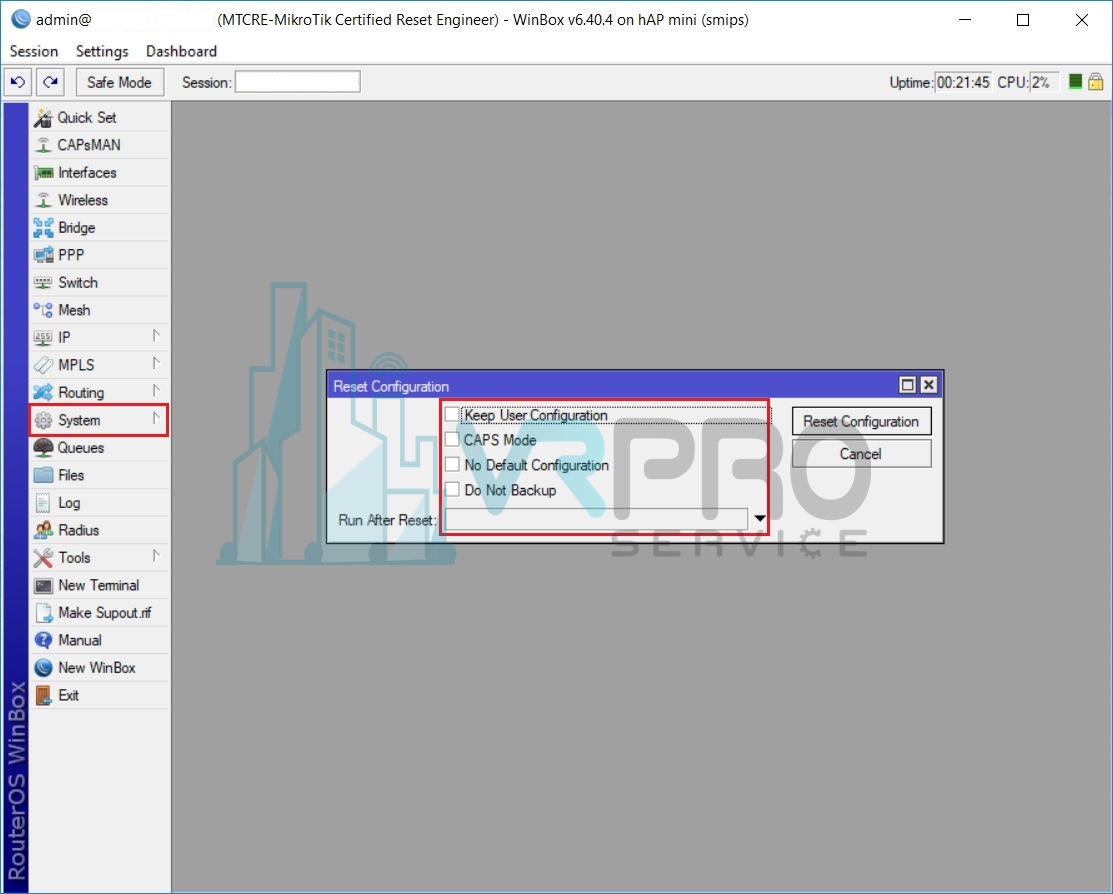Screen dimensions: 1113x894
Task: Minimize the WinBox main window
Action: point(965,20)
